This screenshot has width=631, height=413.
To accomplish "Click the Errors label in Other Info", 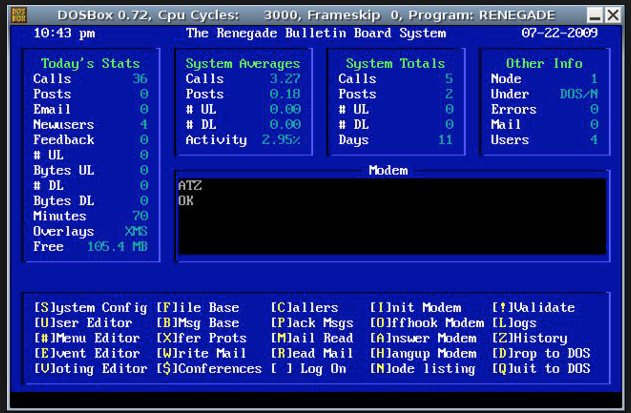I will click(513, 109).
